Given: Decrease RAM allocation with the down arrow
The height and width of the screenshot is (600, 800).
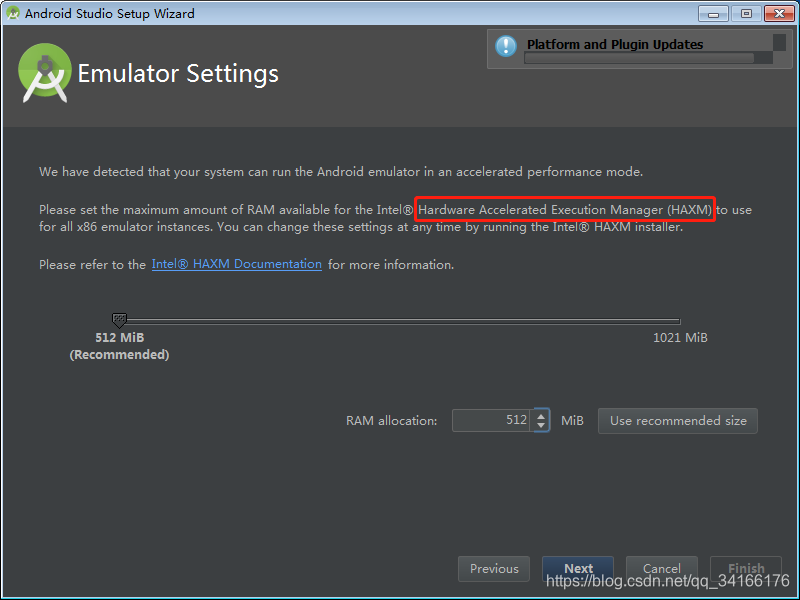Looking at the screenshot, I should pyautogui.click(x=541, y=426).
